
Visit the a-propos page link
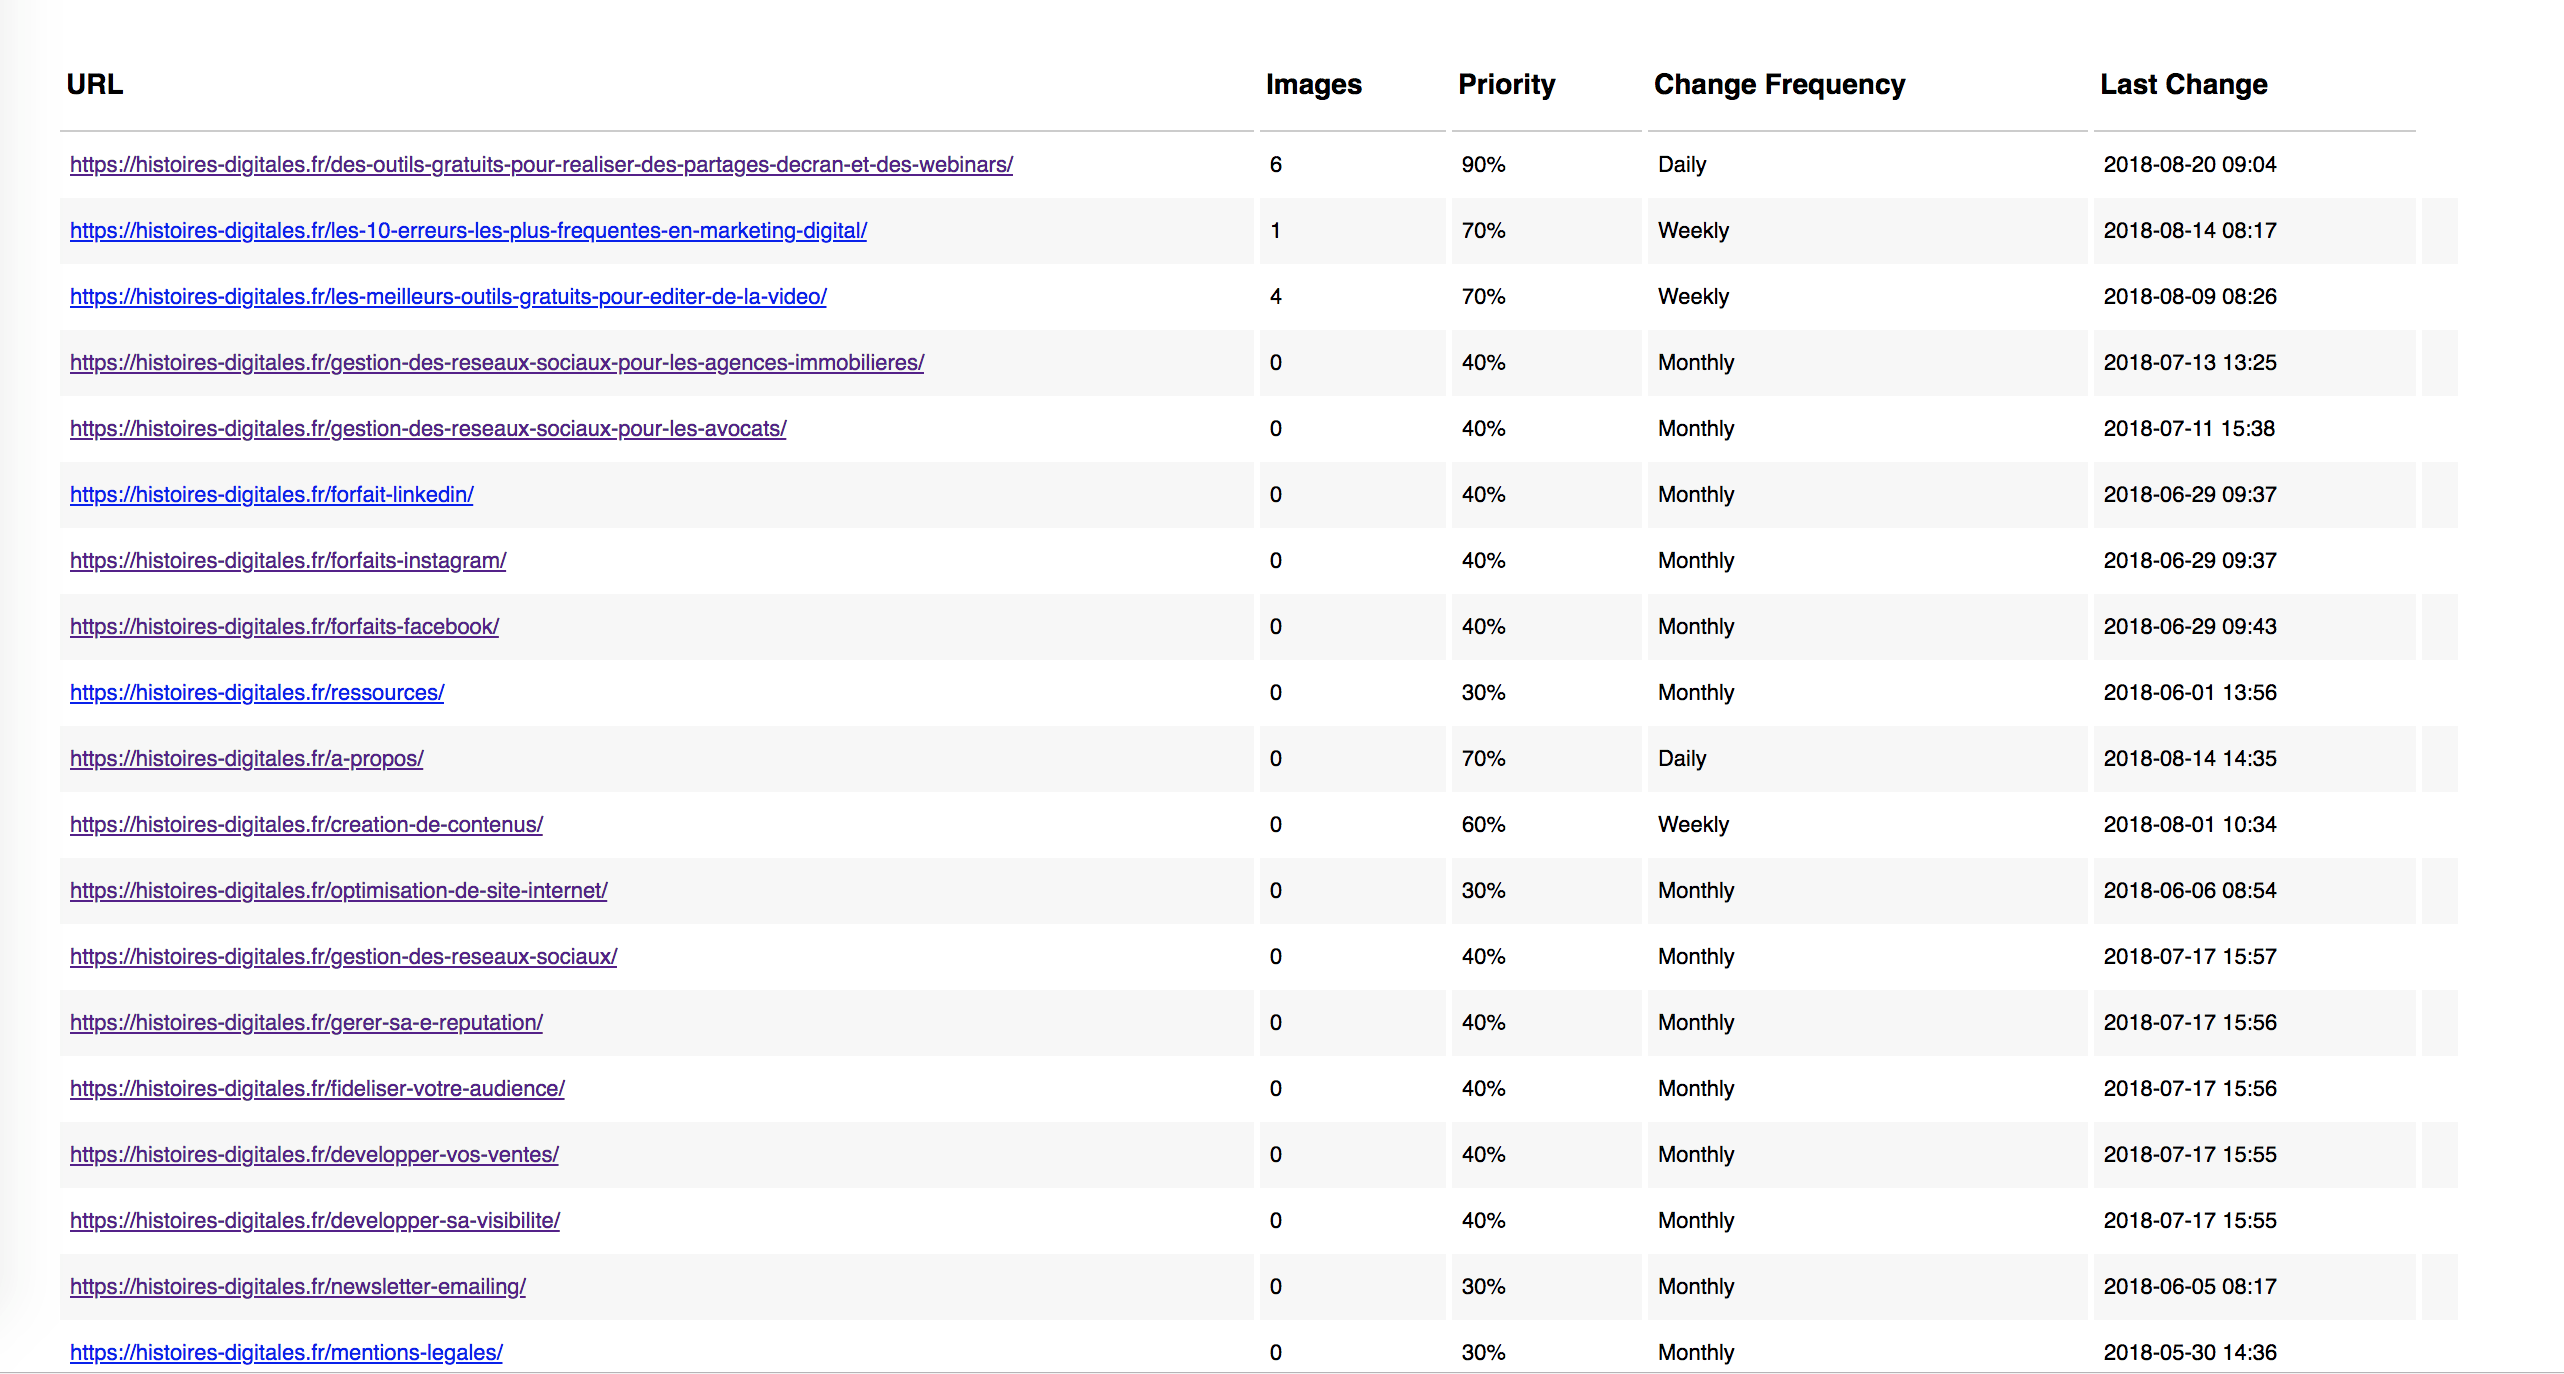tap(247, 758)
